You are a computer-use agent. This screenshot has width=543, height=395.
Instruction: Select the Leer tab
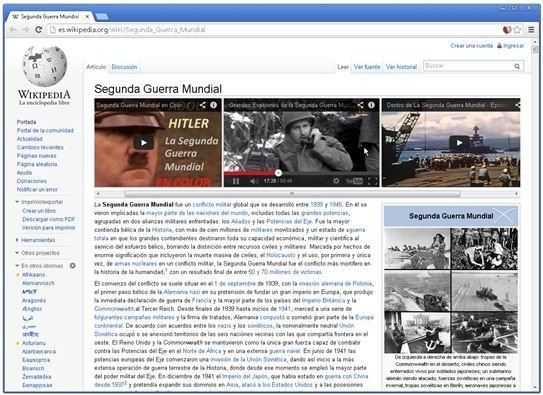[x=343, y=67]
